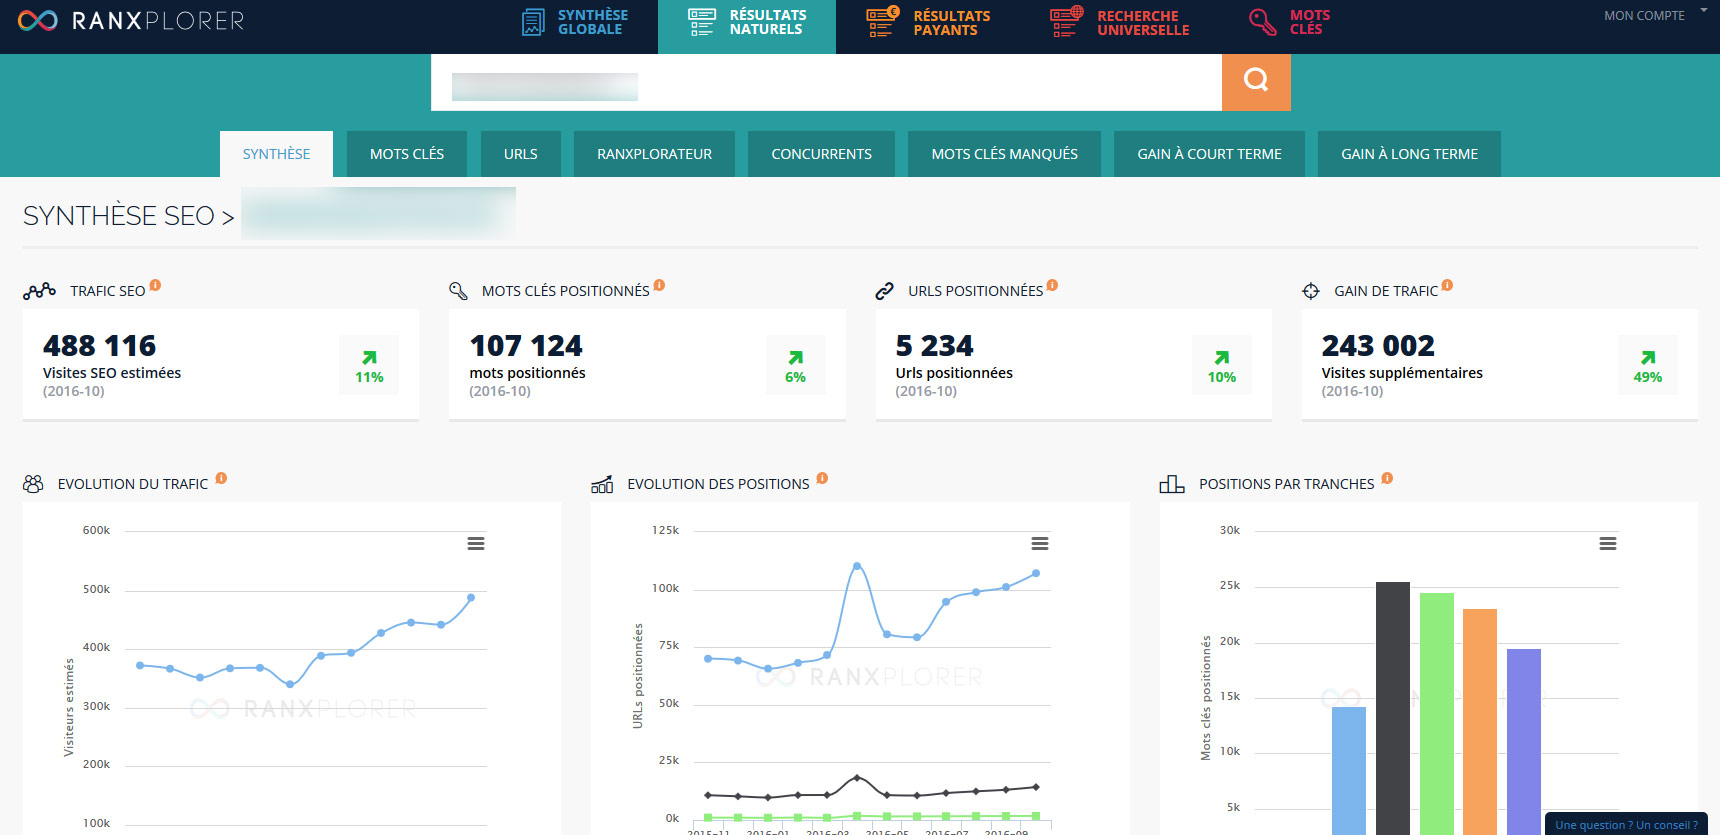Click the orange search magnifier button

pyautogui.click(x=1256, y=82)
